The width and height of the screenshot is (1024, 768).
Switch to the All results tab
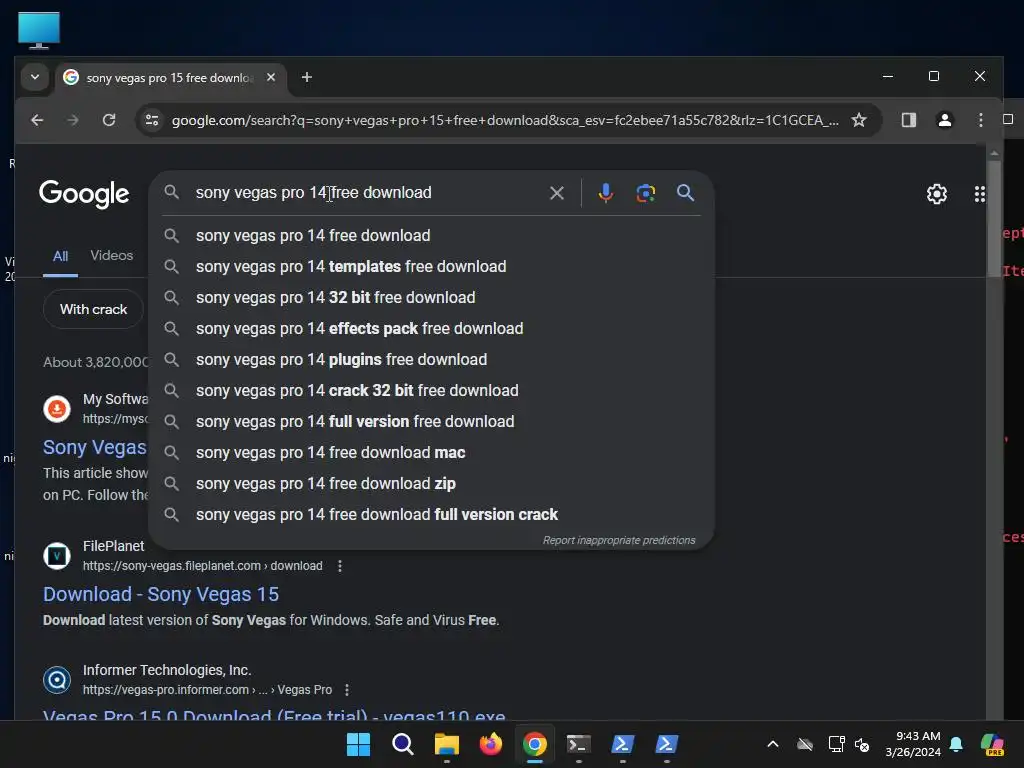coord(60,256)
